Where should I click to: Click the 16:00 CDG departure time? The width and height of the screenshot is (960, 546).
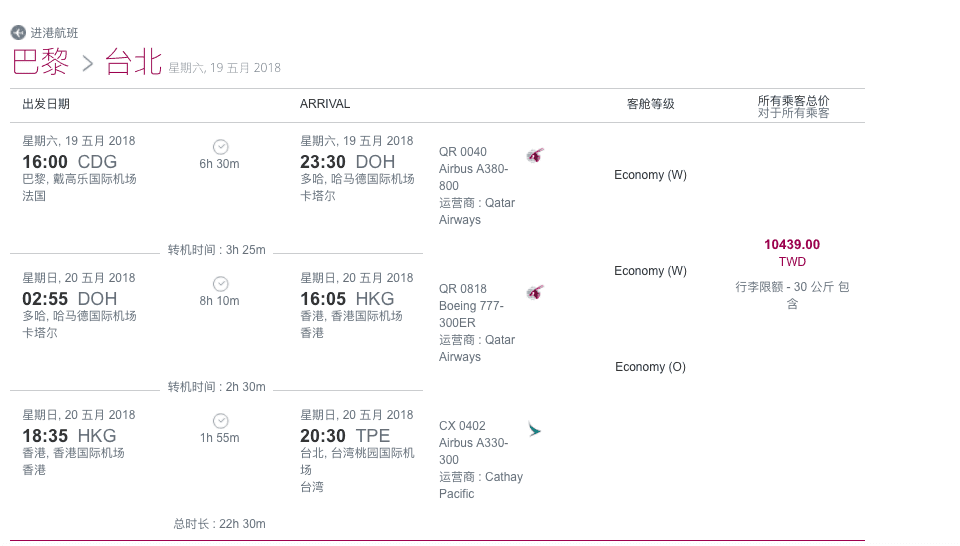69,162
